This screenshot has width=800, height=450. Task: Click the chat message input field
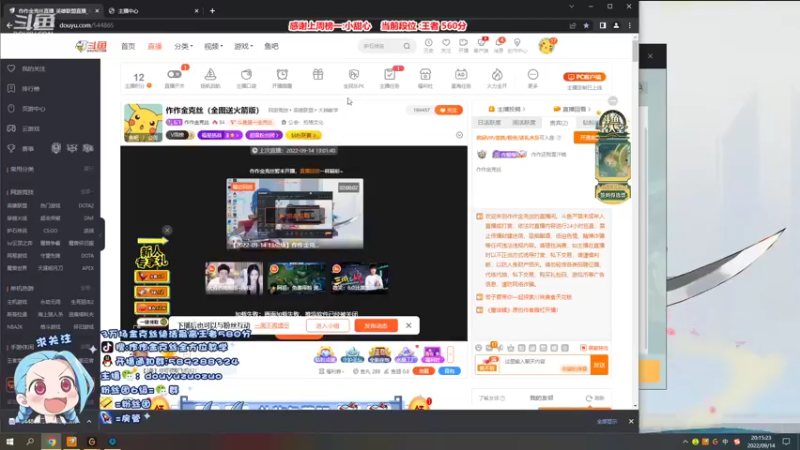tap(546, 364)
